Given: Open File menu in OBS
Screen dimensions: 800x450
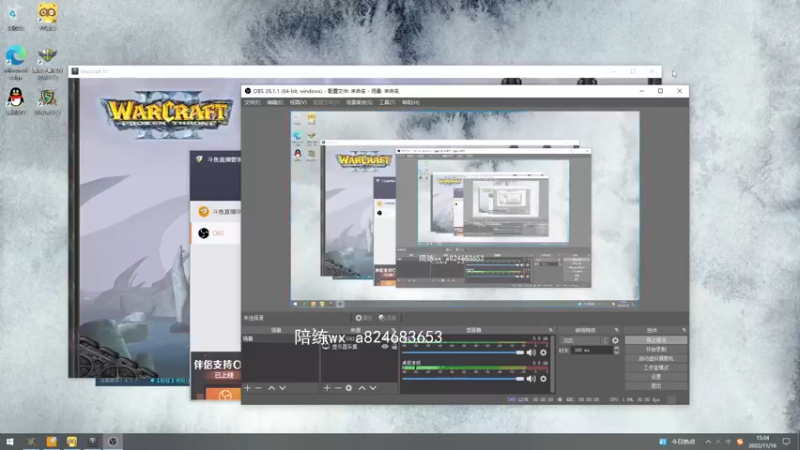Looking at the screenshot, I should point(252,103).
